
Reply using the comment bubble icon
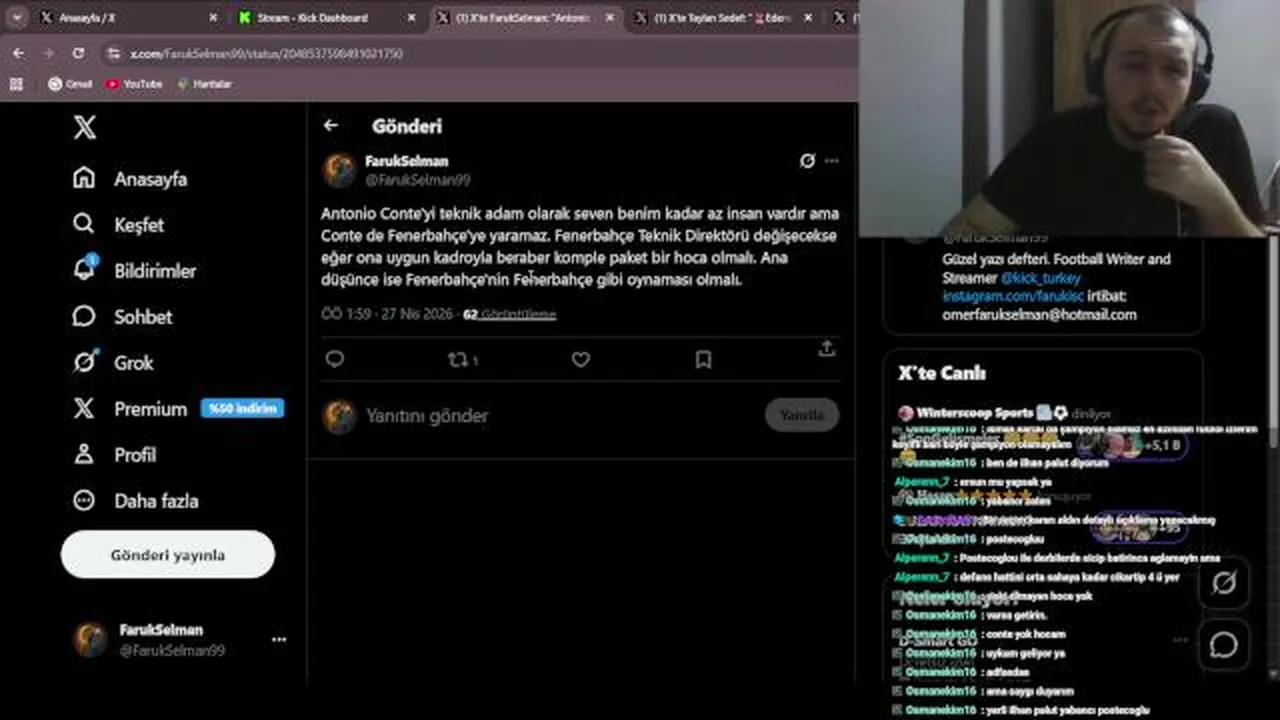tap(335, 359)
